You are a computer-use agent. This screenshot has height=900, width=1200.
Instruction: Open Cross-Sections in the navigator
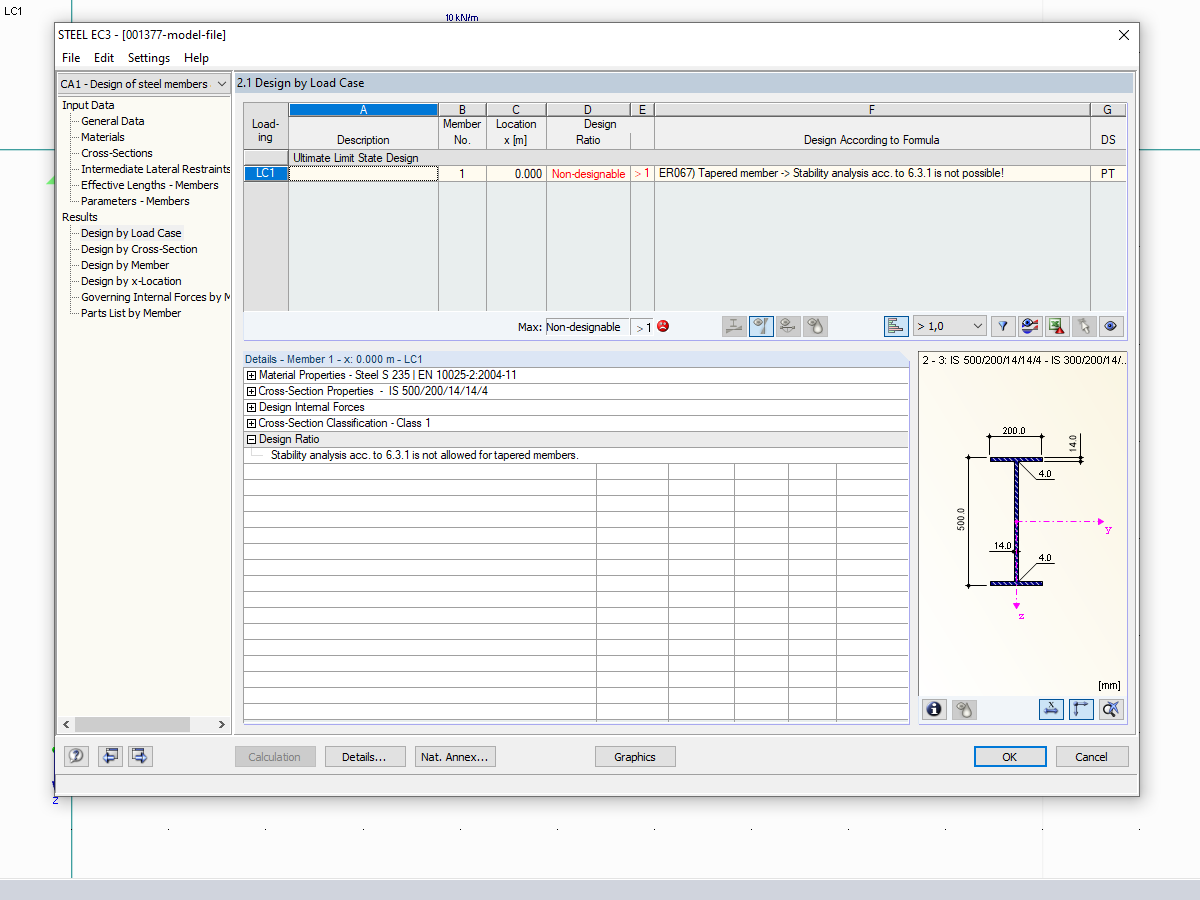click(x=117, y=153)
